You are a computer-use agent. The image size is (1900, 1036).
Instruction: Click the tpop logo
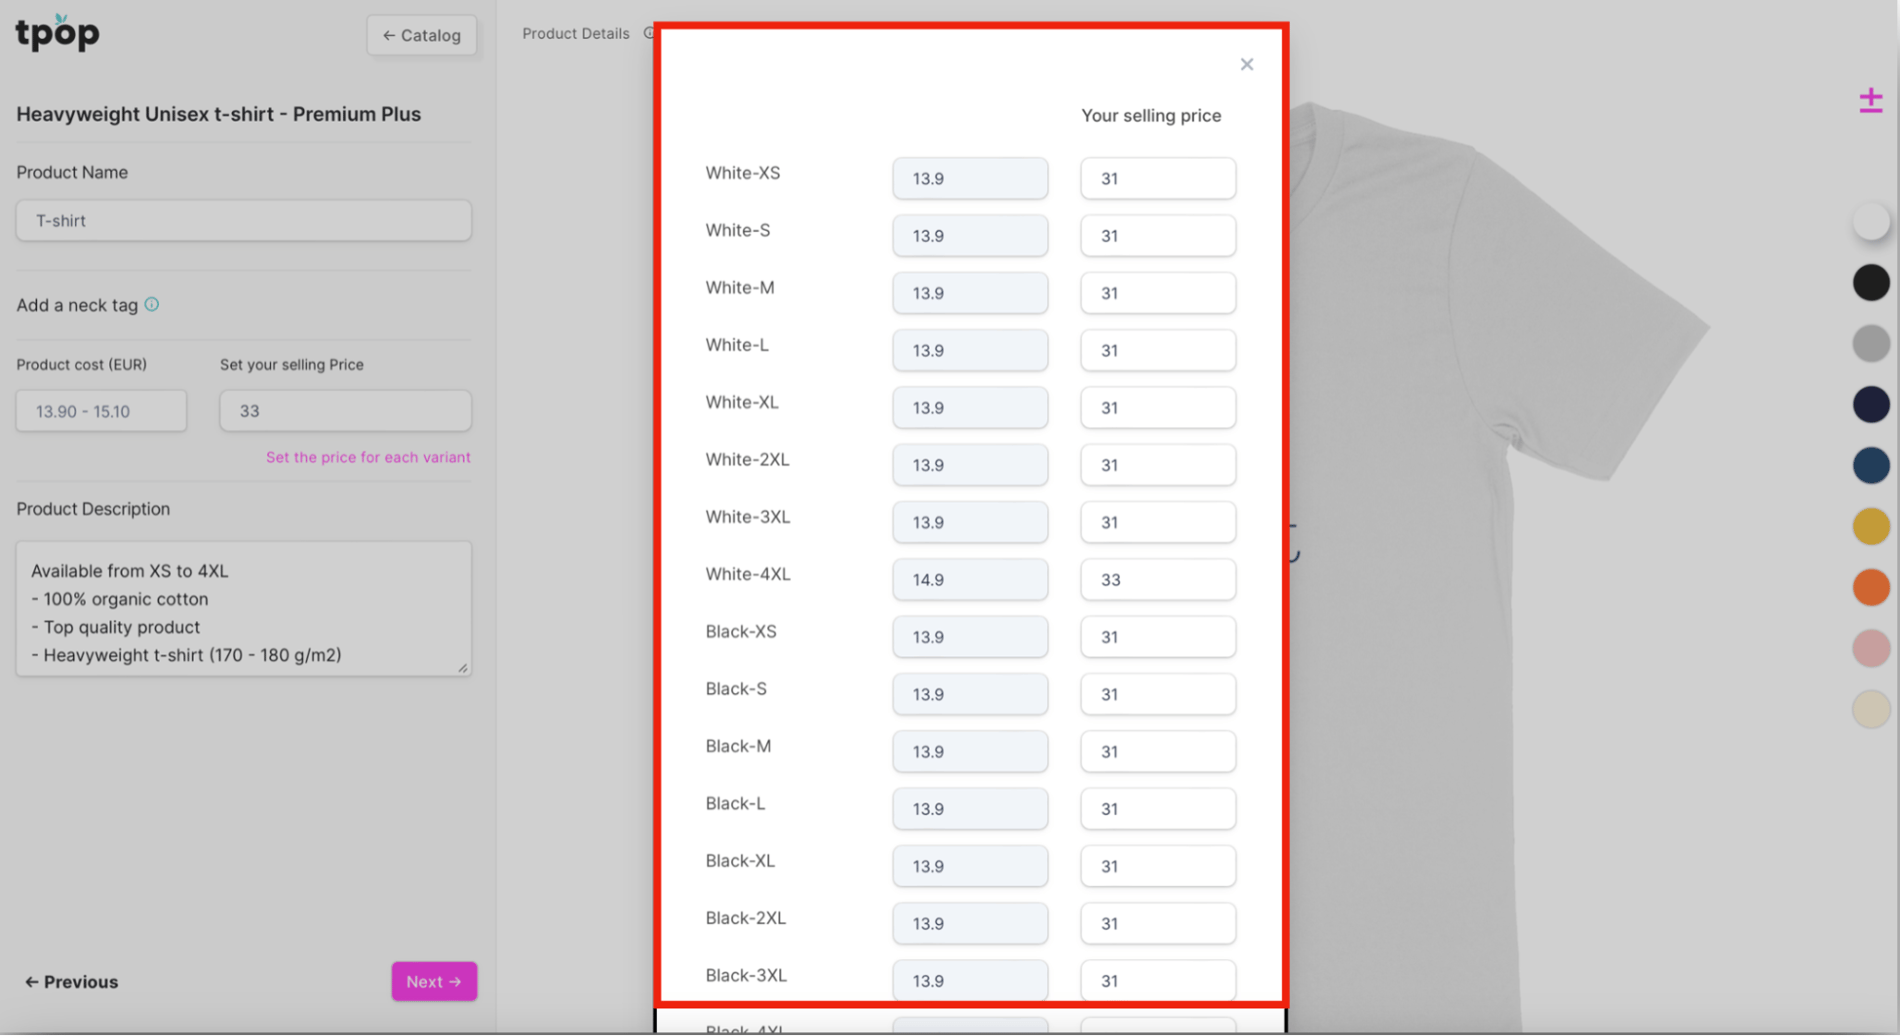(x=56, y=33)
